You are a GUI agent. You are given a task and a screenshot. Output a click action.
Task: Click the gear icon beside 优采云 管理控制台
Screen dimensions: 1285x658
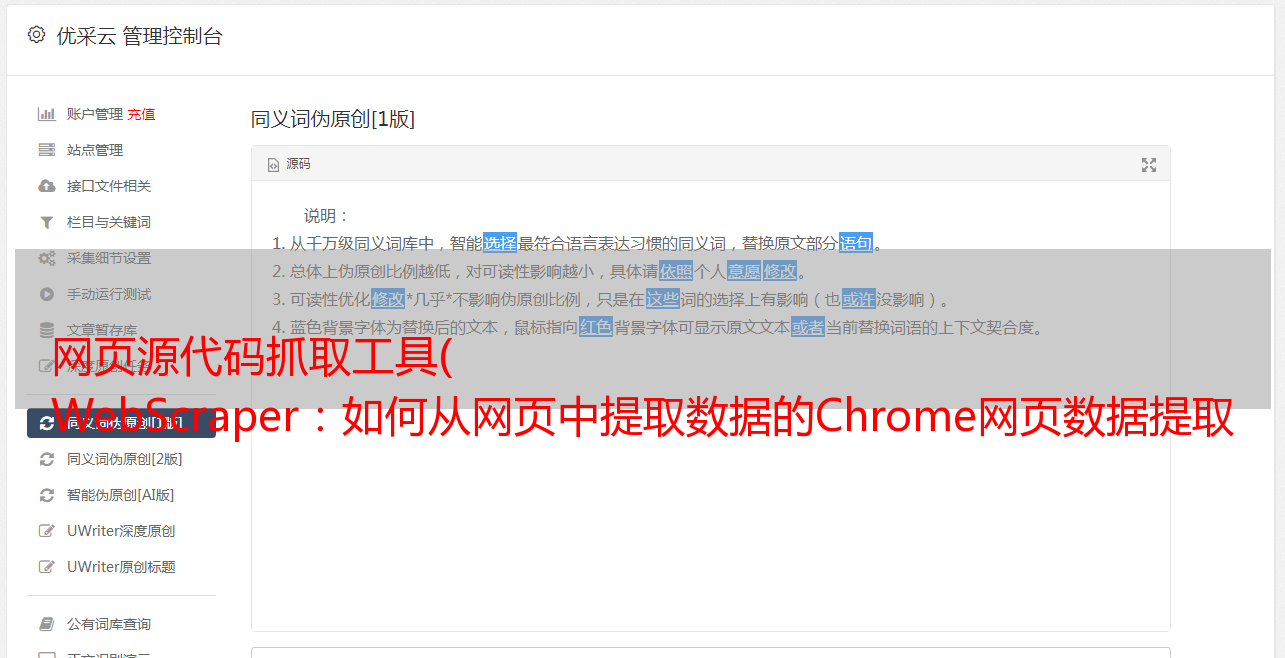pos(36,35)
